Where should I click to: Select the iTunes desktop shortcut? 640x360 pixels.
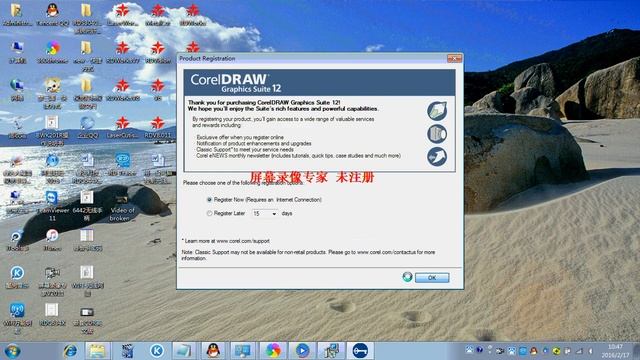point(52,240)
